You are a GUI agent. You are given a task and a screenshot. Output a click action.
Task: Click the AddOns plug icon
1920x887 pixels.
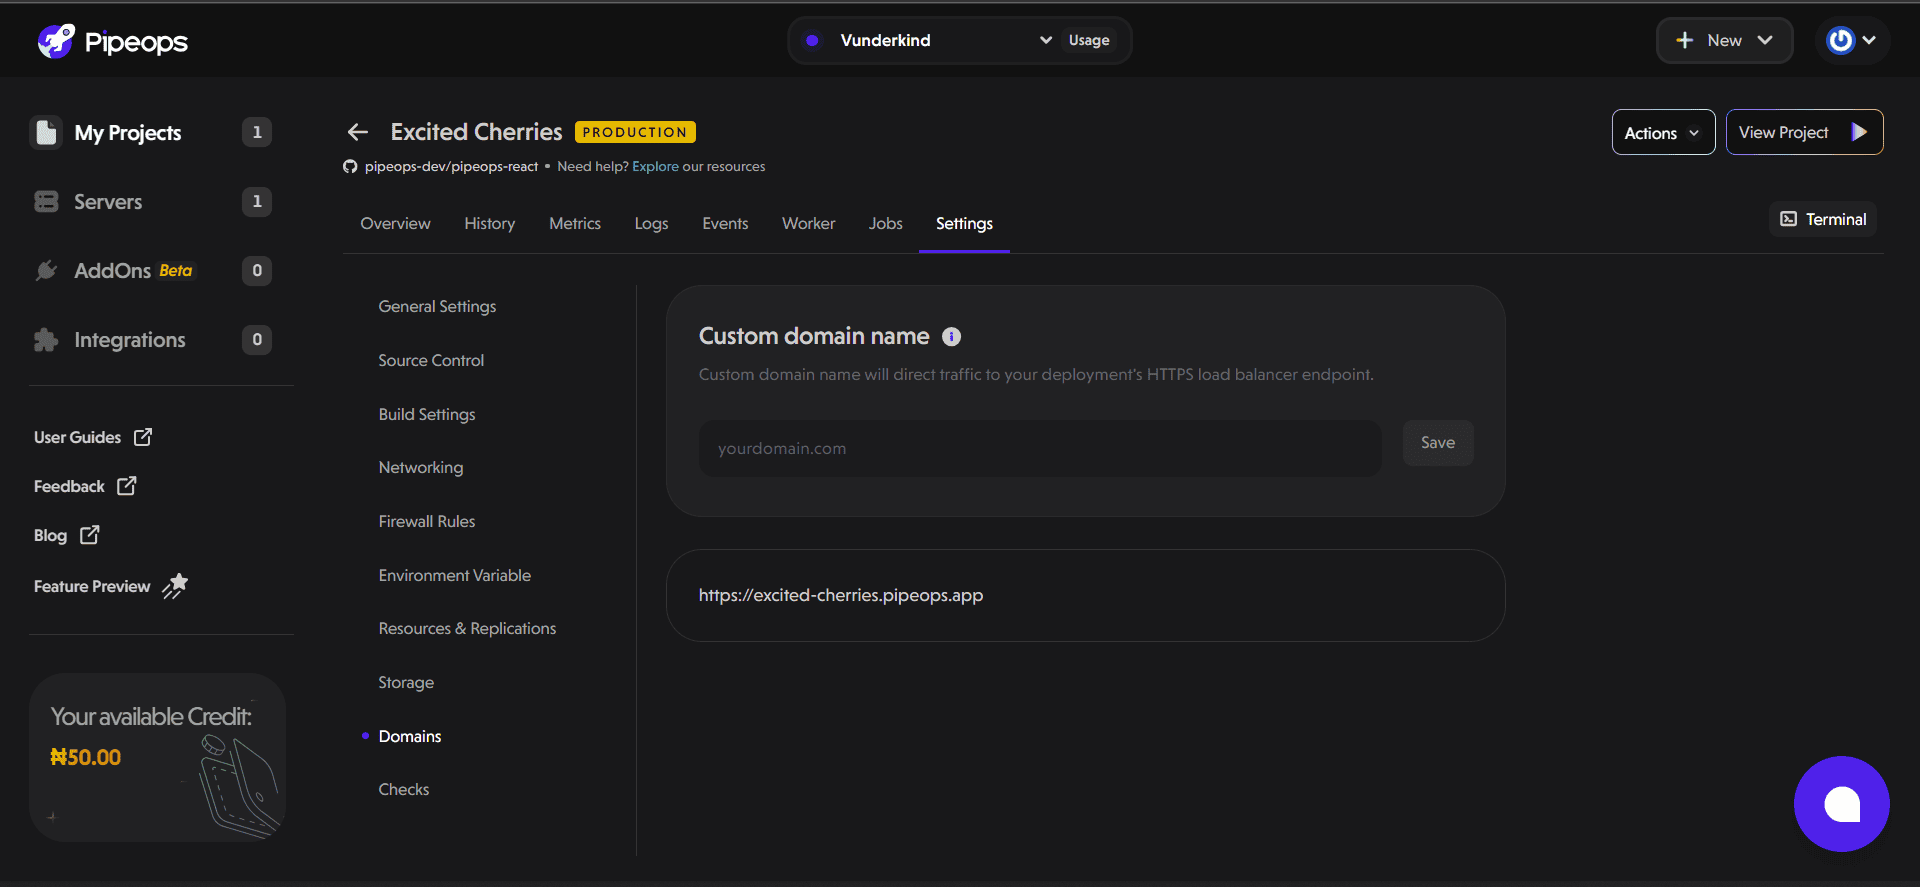(46, 270)
